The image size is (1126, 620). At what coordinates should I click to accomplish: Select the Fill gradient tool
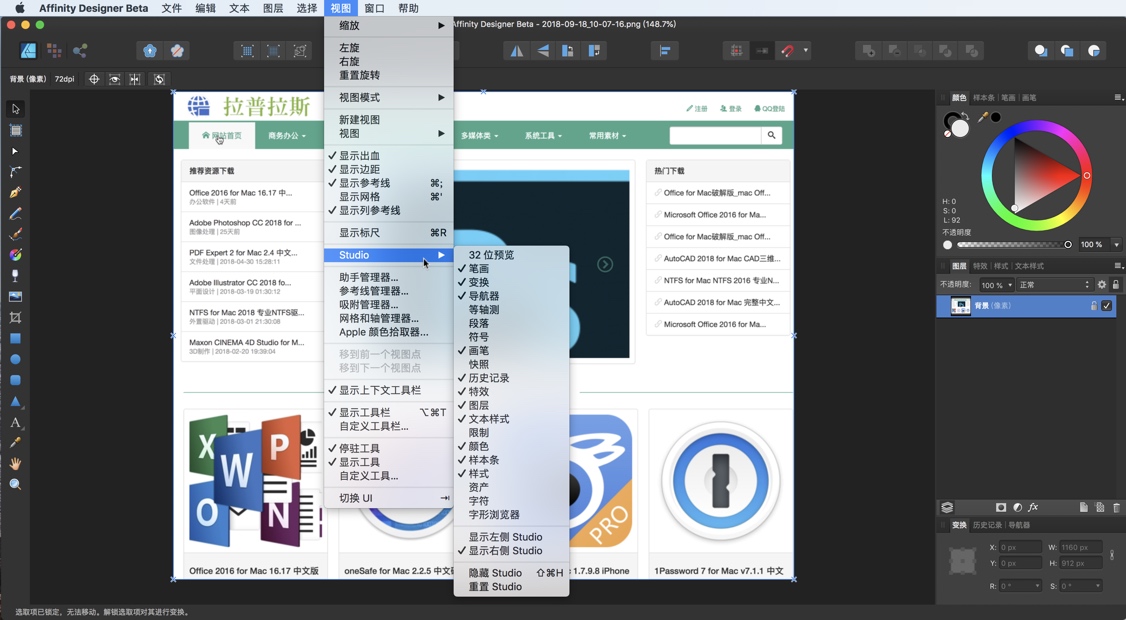tap(15, 255)
